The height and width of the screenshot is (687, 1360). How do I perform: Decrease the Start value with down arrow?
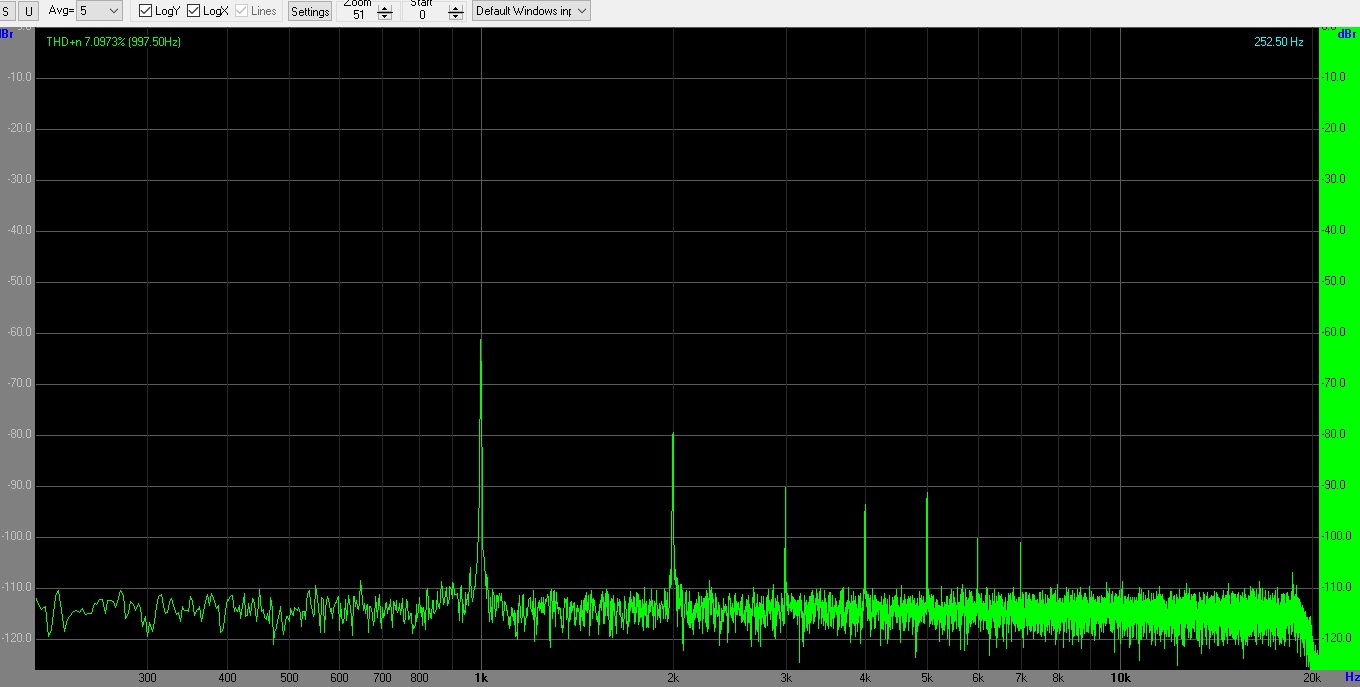(456, 17)
